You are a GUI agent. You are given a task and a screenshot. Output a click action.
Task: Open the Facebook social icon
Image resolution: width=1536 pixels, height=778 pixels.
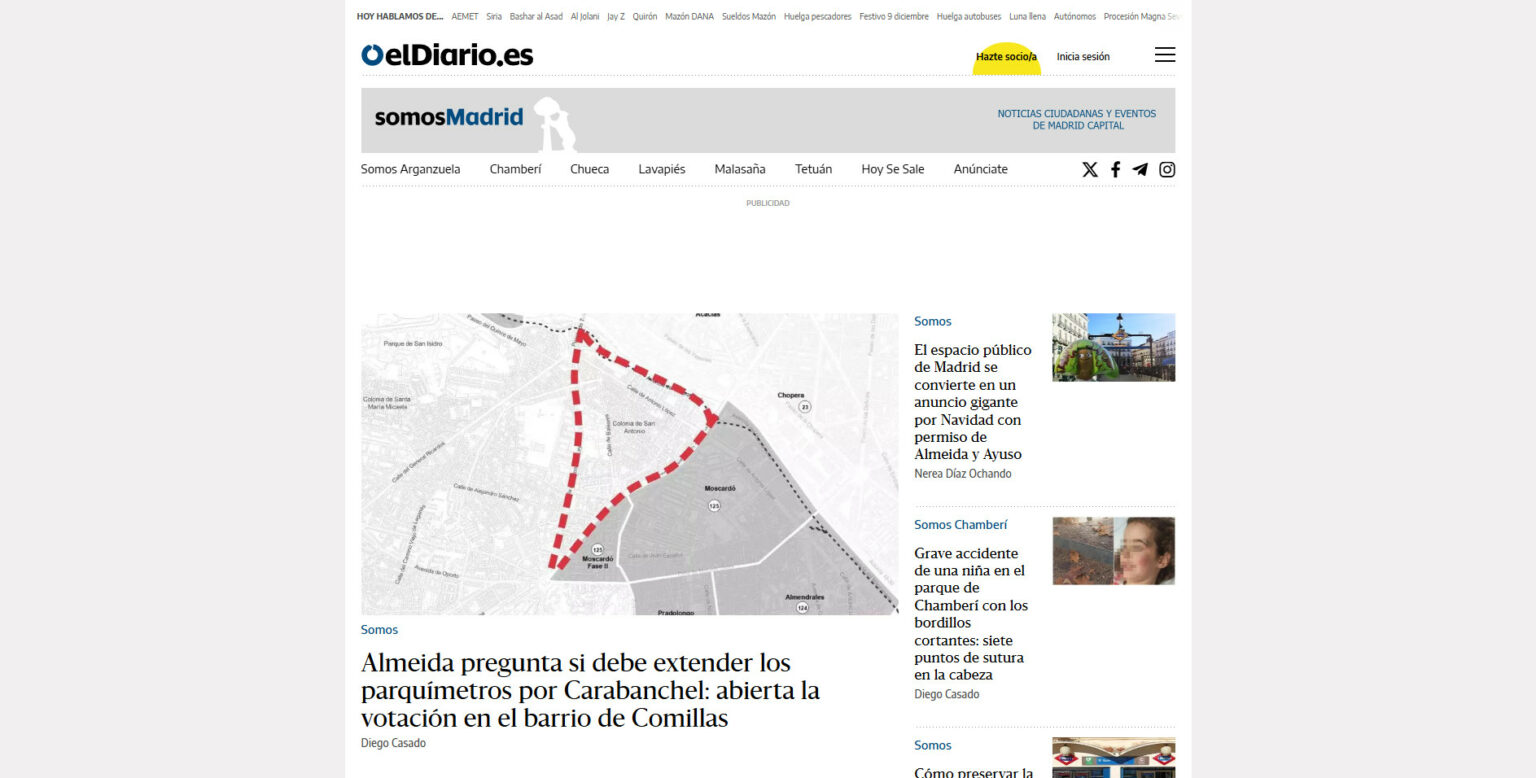[1115, 170]
